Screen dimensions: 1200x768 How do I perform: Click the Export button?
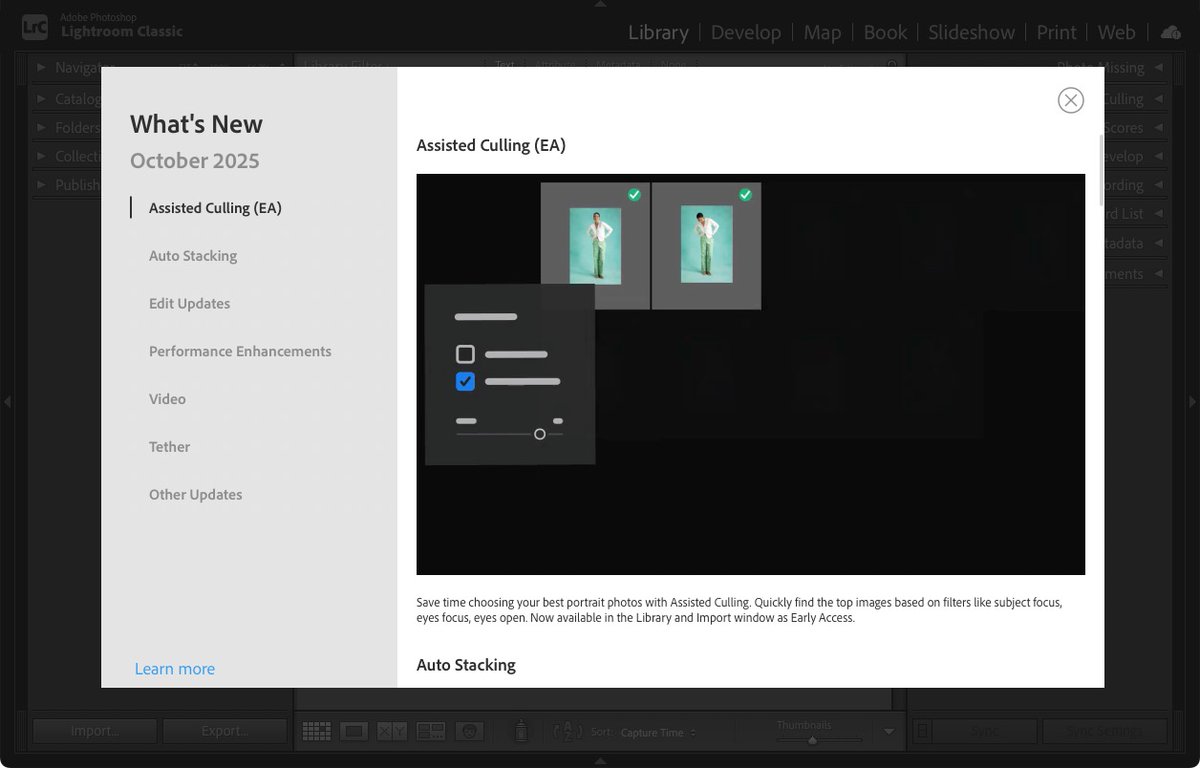pos(225,731)
